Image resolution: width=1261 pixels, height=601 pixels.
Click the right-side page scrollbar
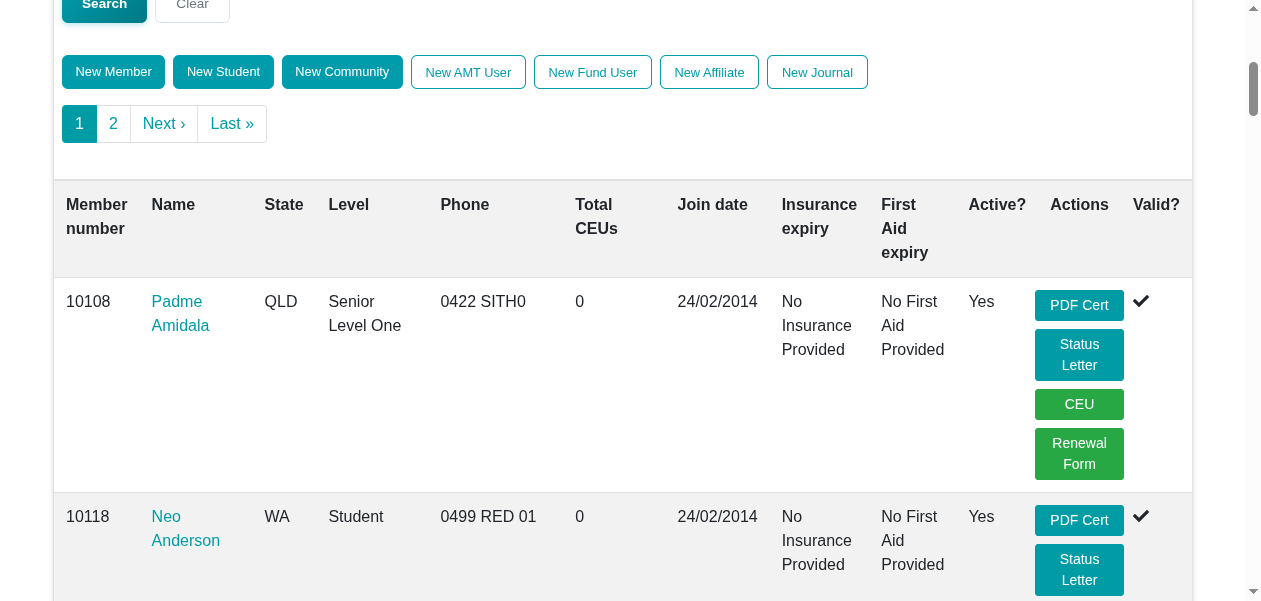point(1253,88)
